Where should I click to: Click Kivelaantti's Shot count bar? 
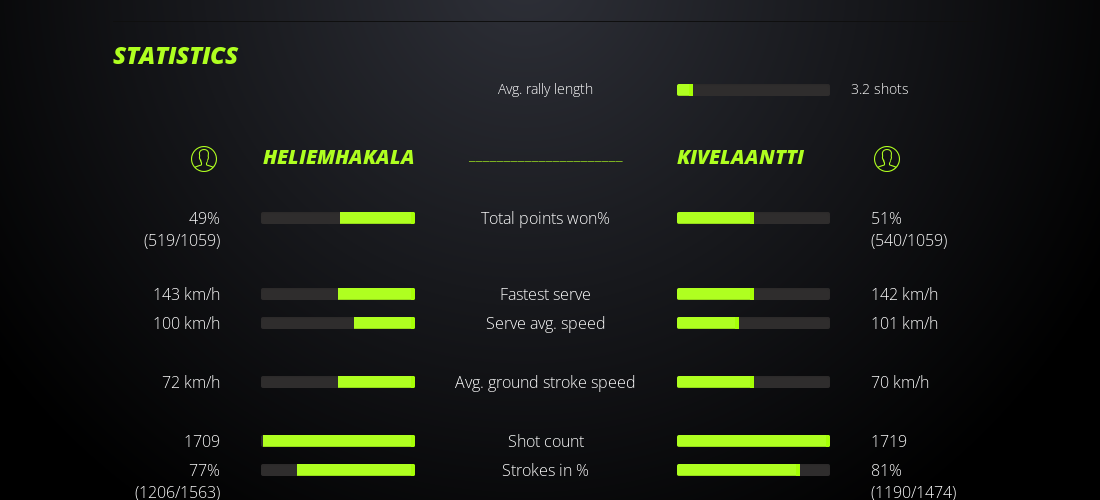753,441
